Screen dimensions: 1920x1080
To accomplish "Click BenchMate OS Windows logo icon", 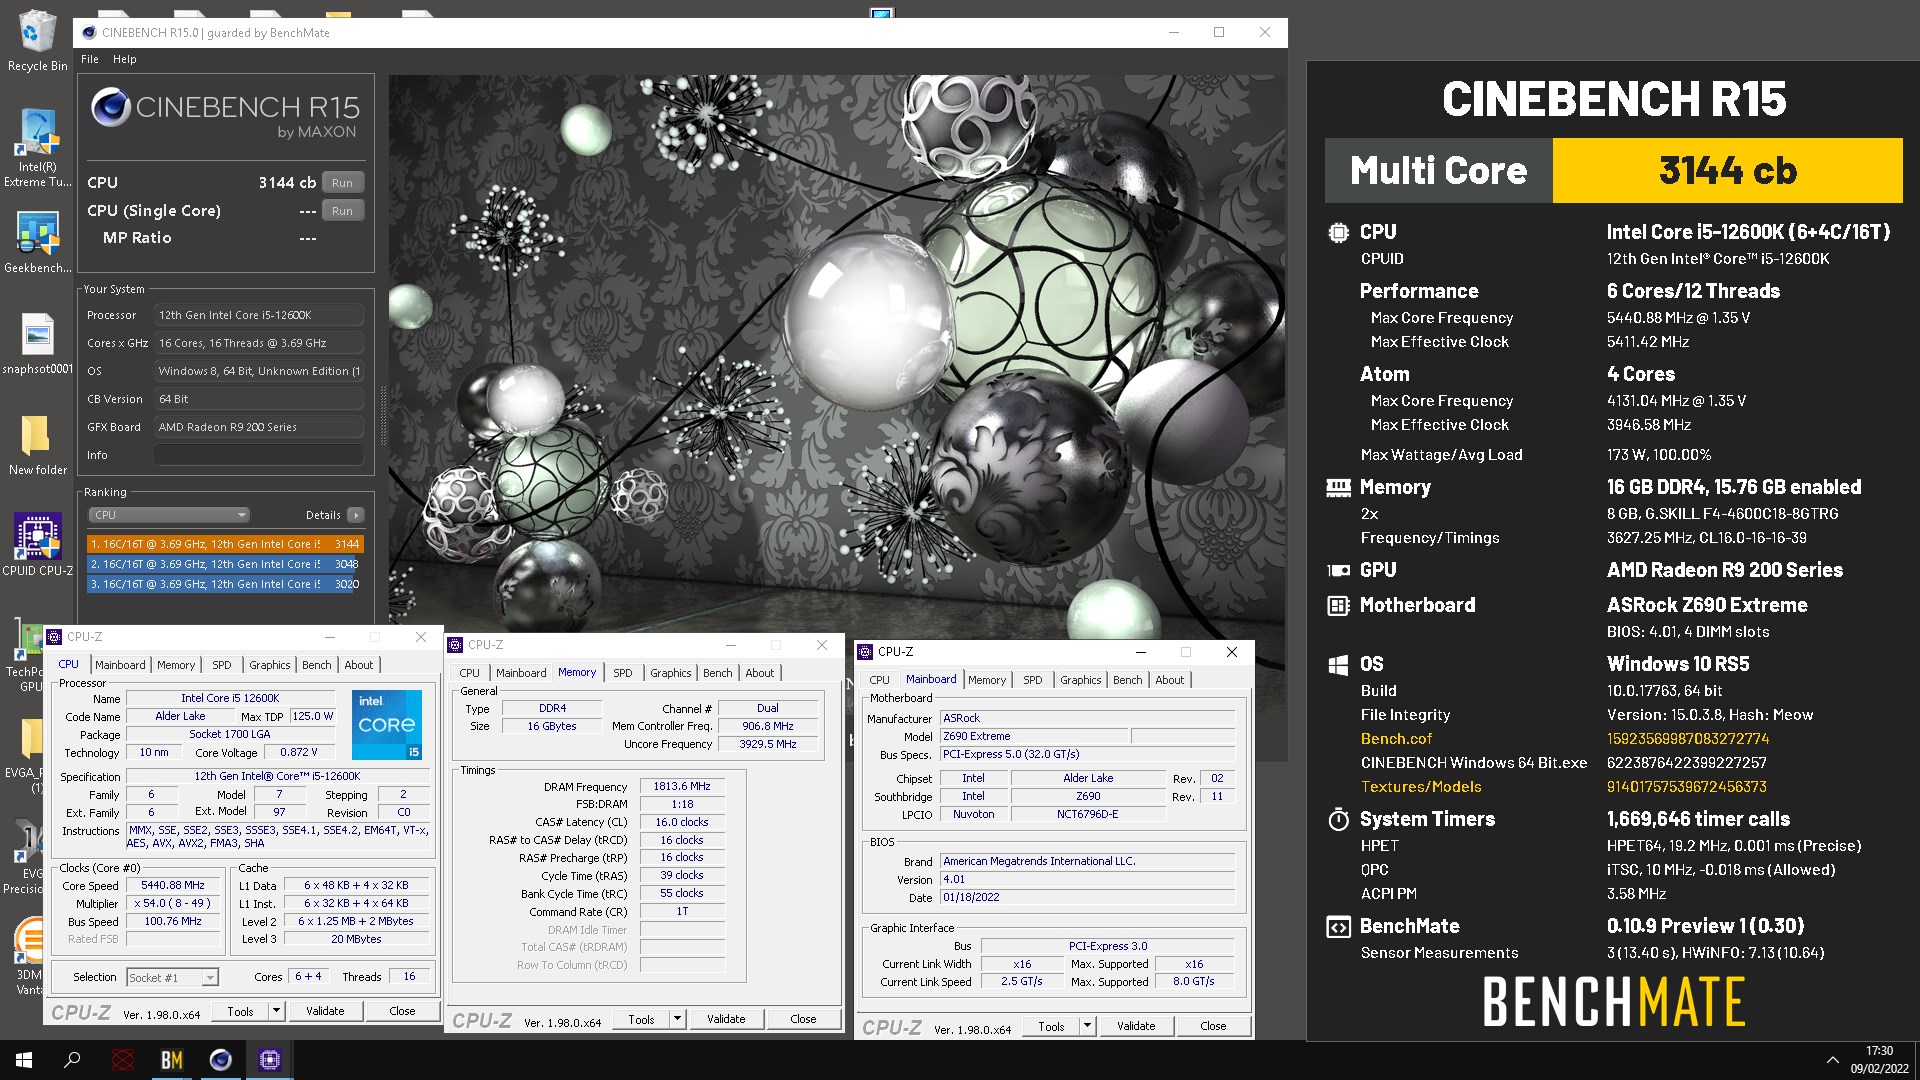I will click(x=1338, y=665).
